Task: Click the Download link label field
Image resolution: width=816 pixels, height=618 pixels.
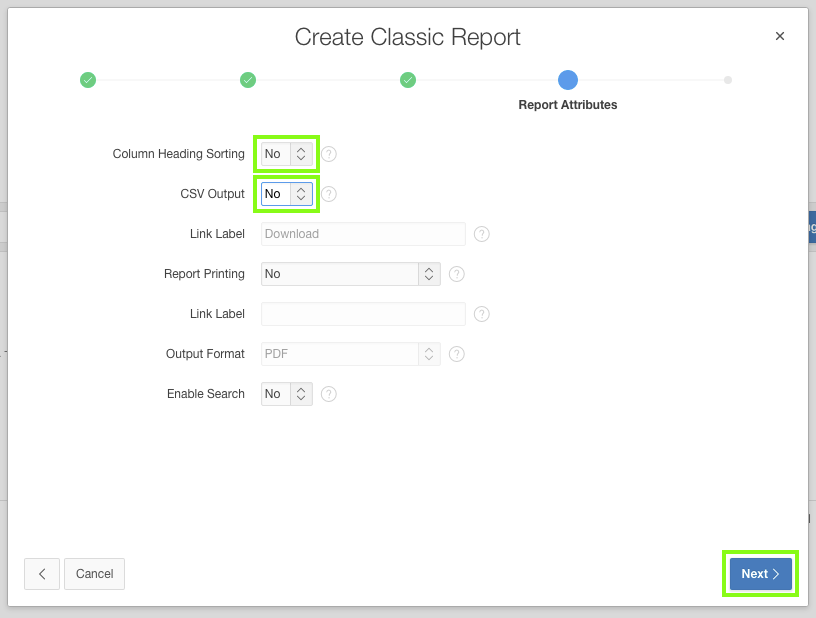Action: (x=362, y=234)
